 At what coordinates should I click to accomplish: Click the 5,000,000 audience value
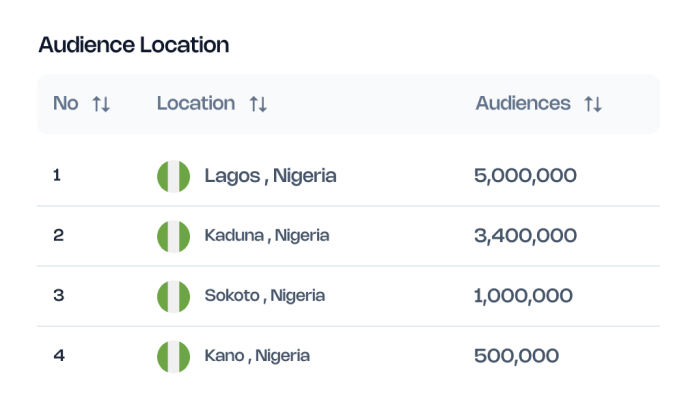[525, 176]
